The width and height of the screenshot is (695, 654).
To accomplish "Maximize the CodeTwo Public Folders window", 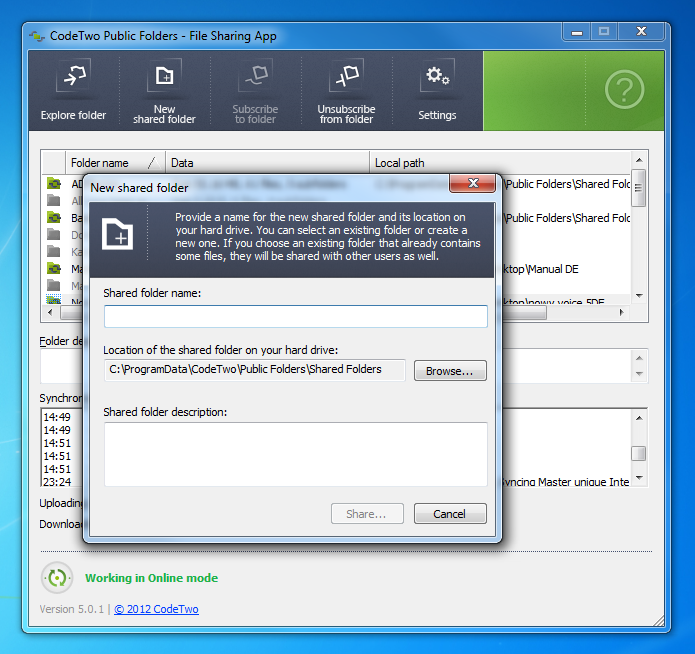I will click(x=604, y=32).
